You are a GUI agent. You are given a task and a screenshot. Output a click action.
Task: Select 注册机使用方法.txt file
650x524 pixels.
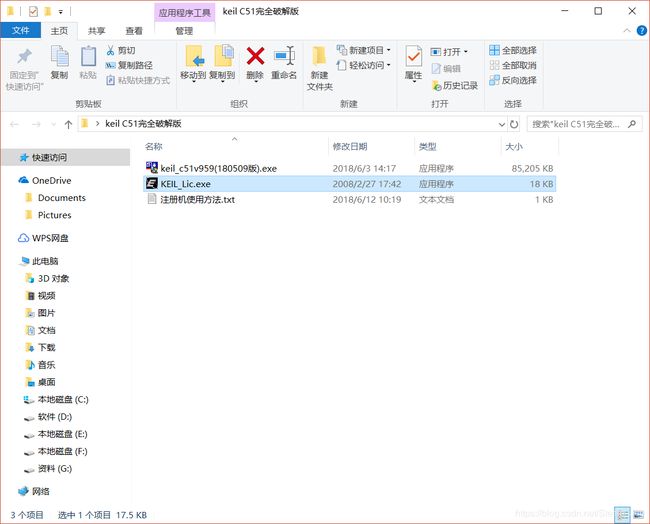(349, 199)
